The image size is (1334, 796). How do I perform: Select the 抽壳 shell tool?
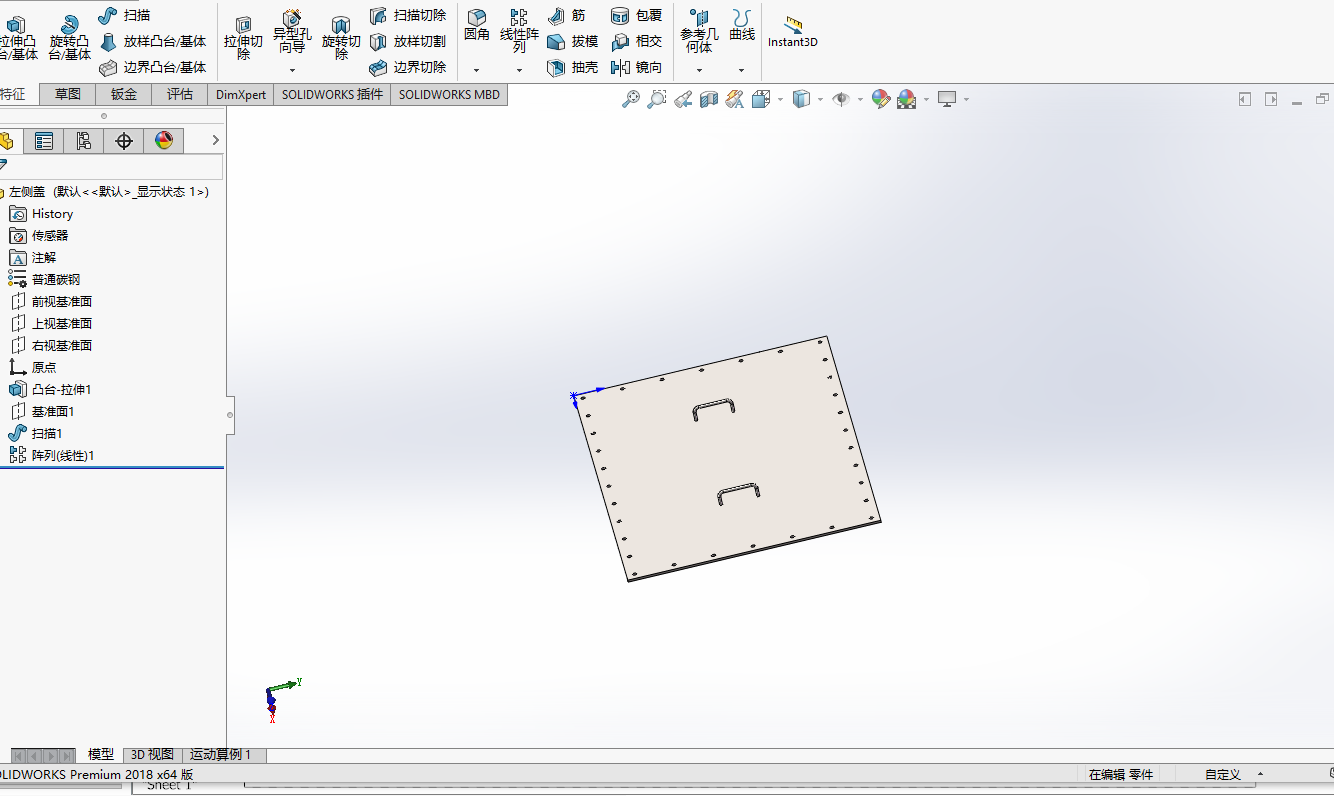tap(573, 67)
